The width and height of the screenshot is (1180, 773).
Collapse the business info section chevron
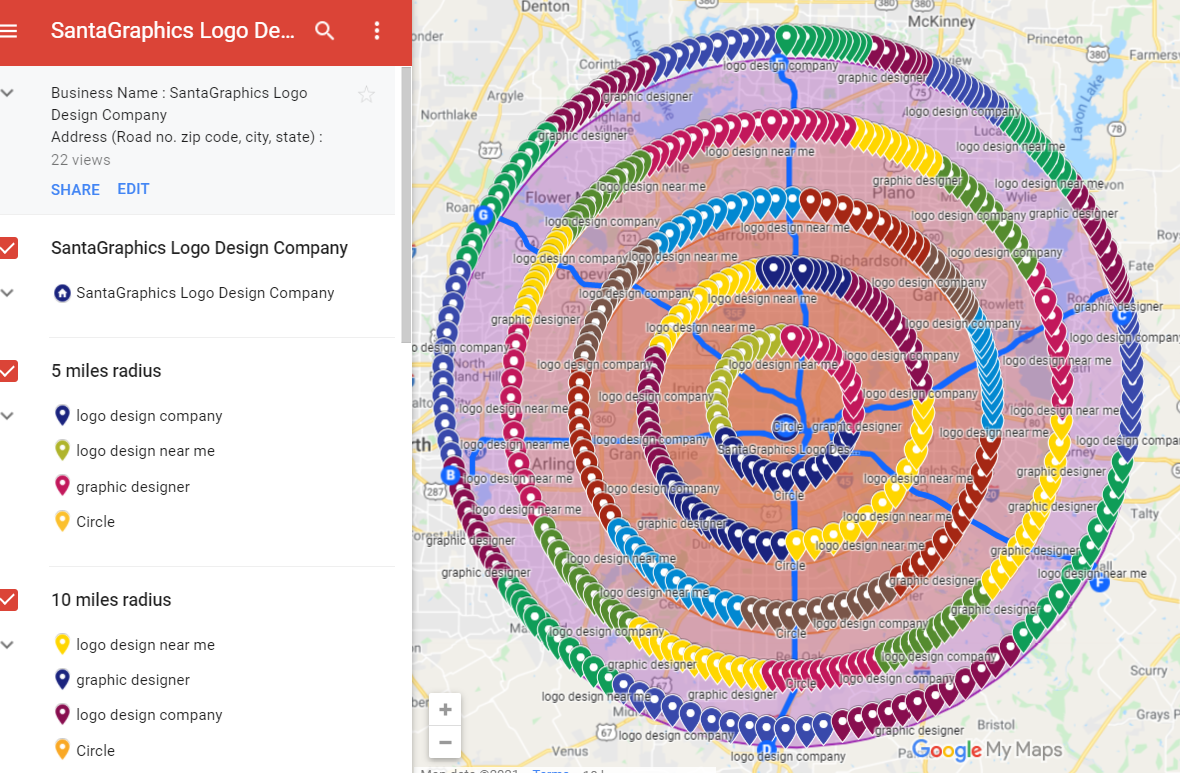tap(10, 93)
